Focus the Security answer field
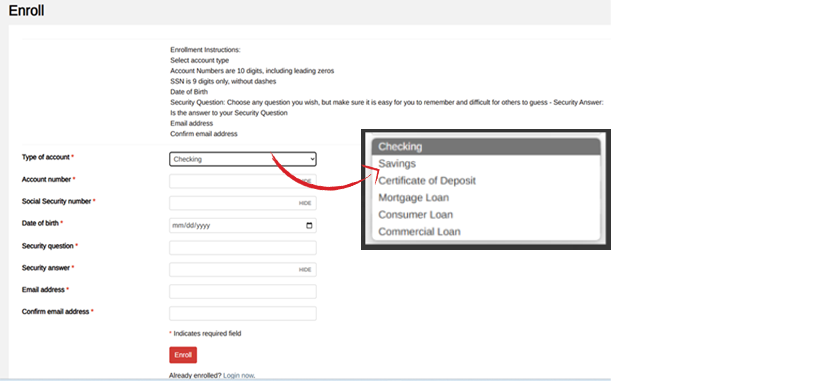The width and height of the screenshot is (823, 383). point(242,270)
